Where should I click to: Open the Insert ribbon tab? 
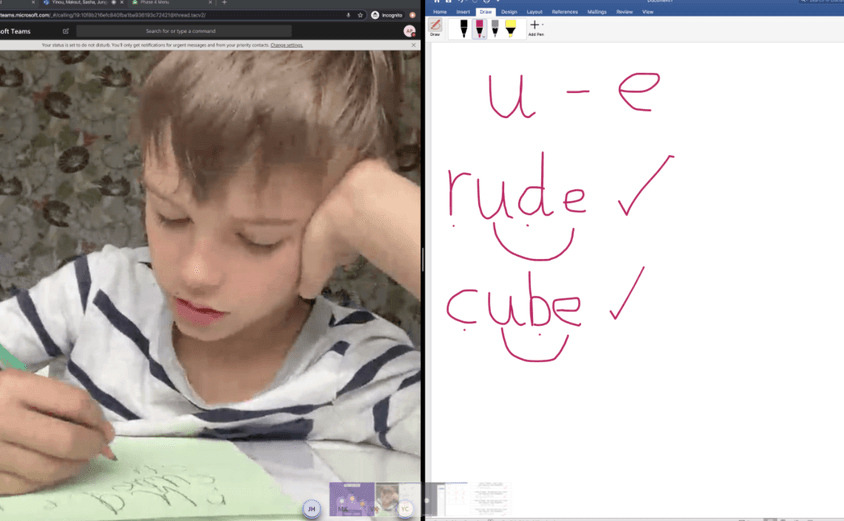(x=463, y=12)
